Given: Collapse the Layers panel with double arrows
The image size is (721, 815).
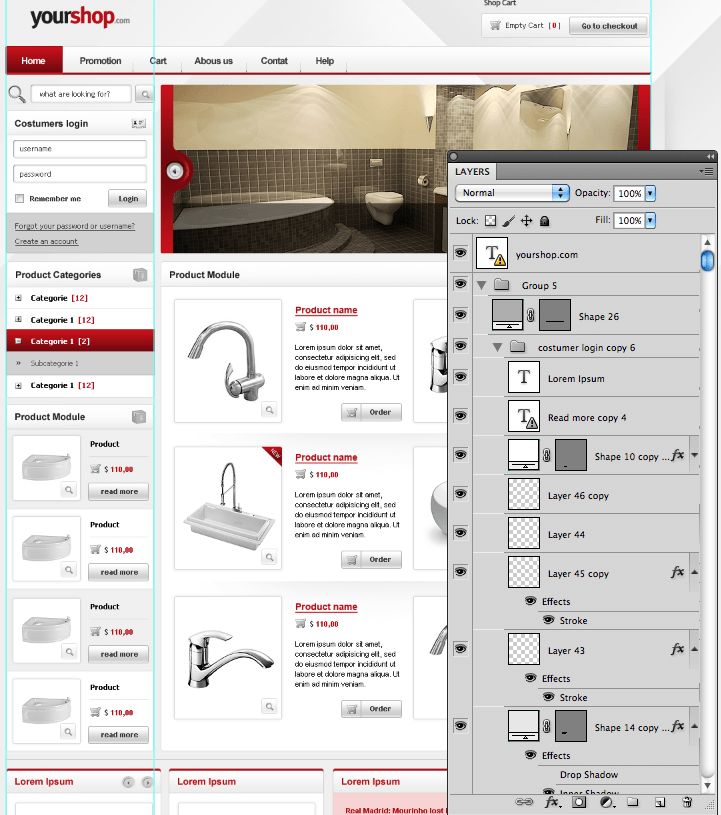Looking at the screenshot, I should [x=710, y=156].
